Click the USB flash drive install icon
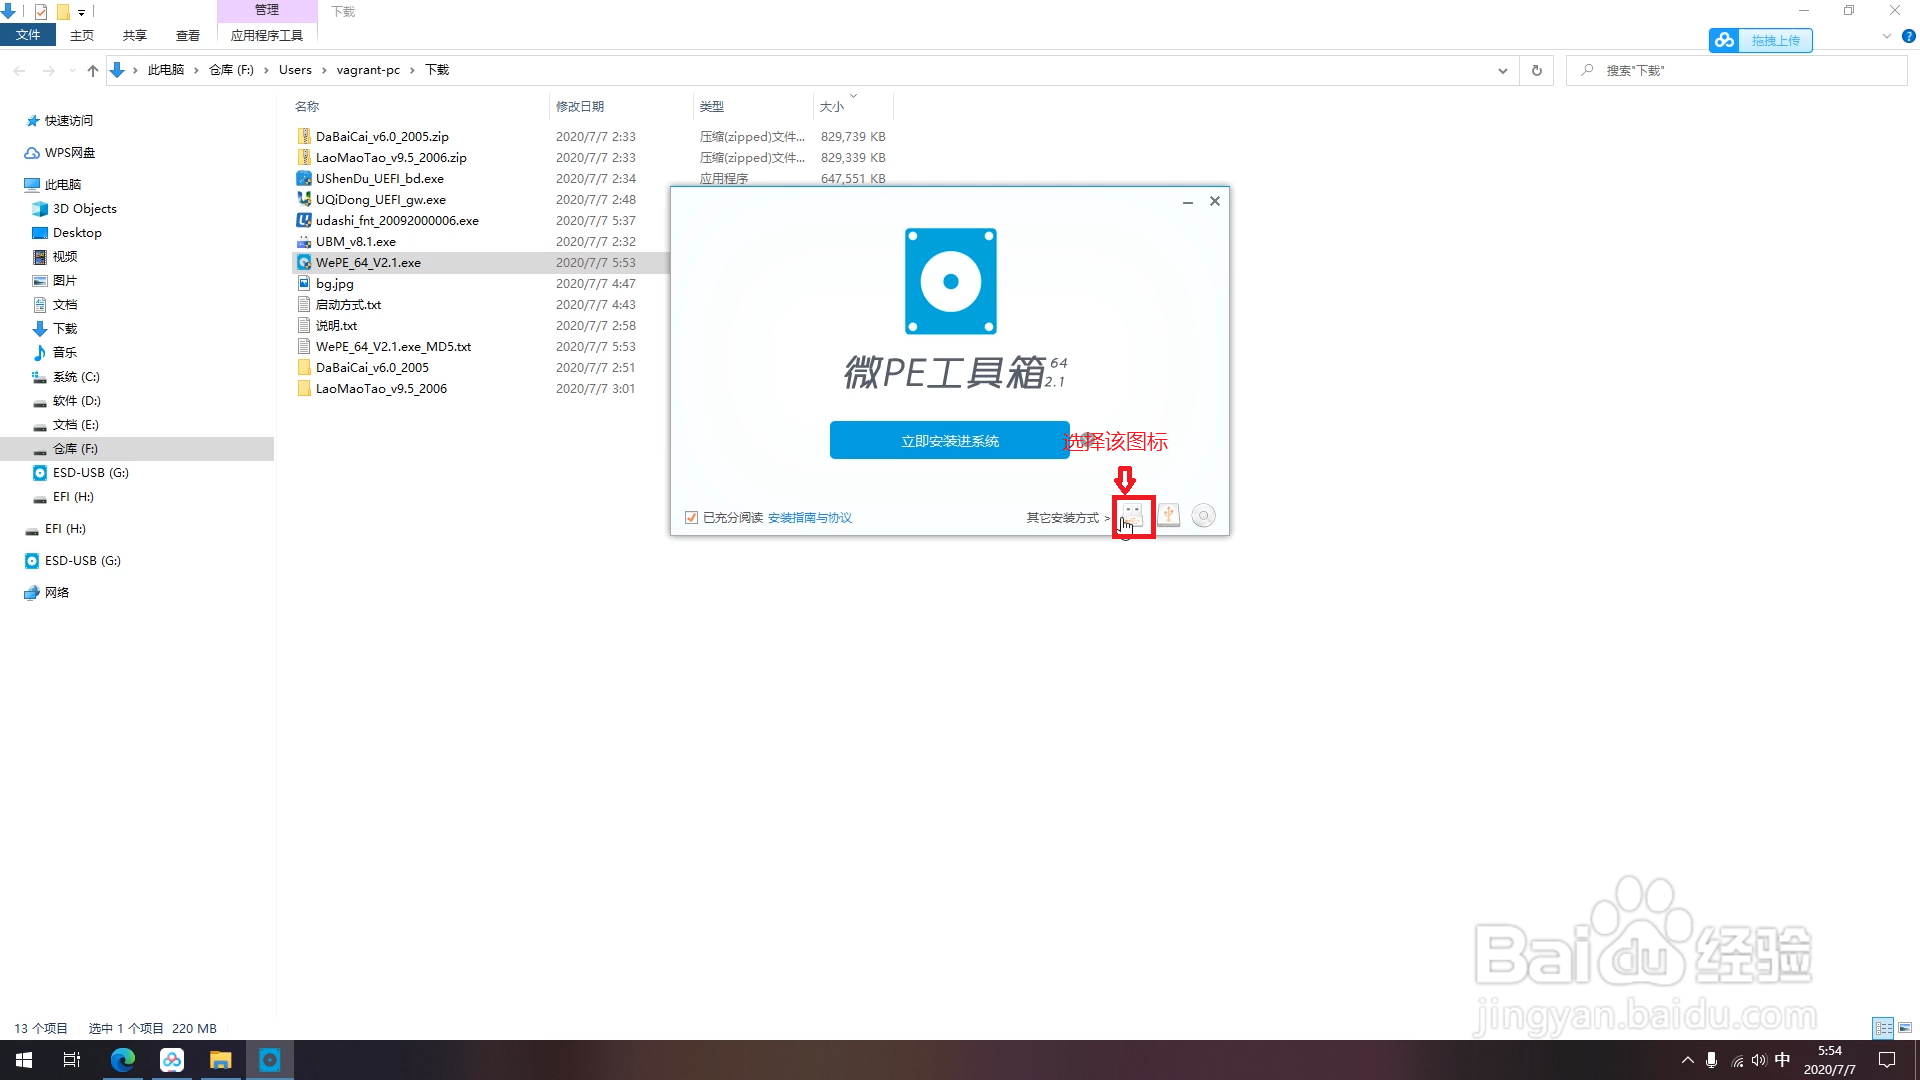 pyautogui.click(x=1132, y=516)
